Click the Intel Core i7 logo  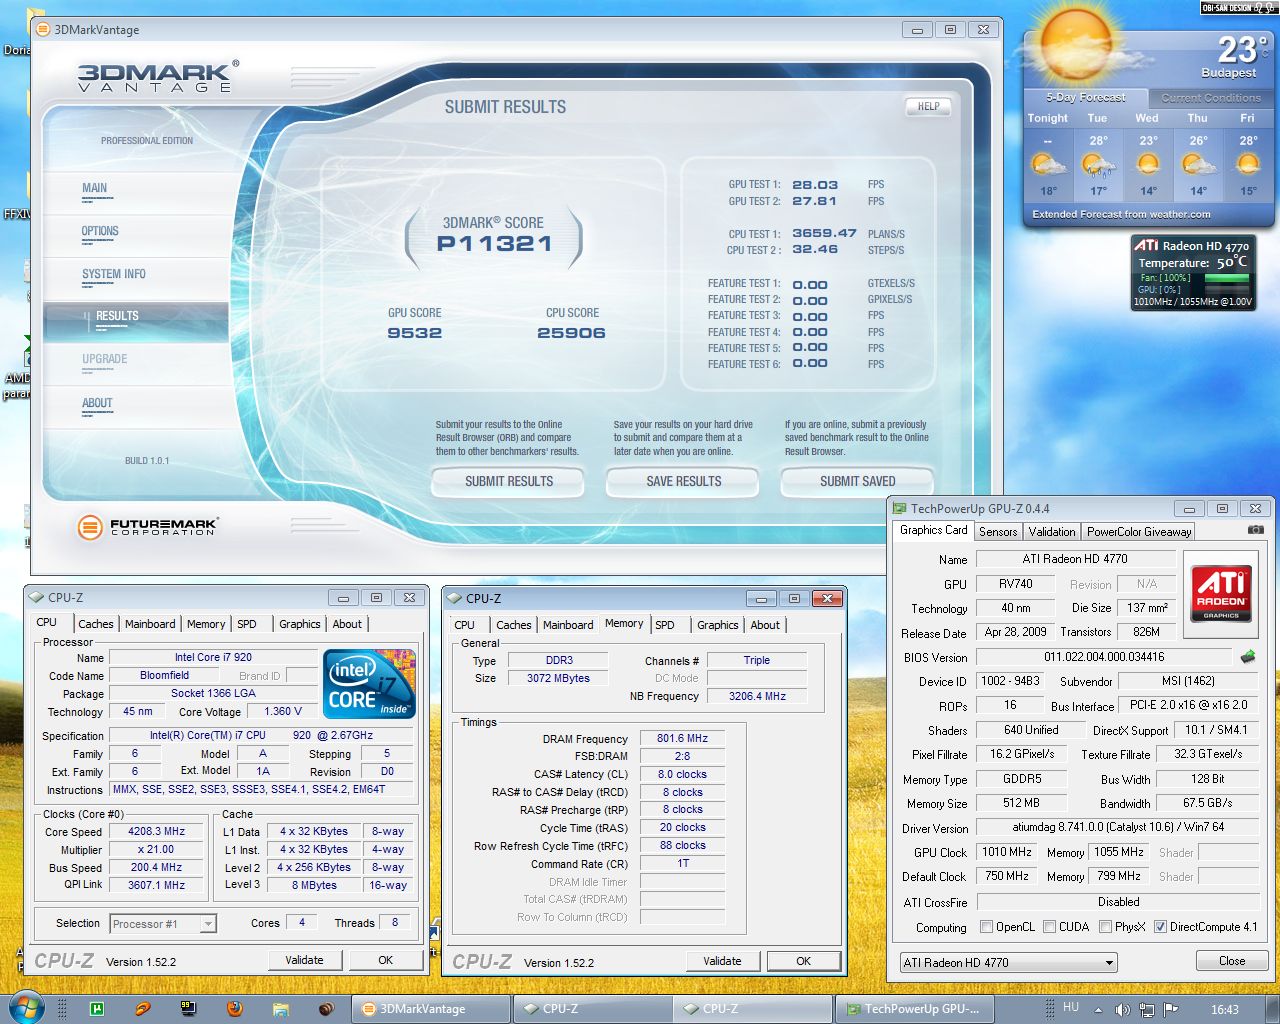pyautogui.click(x=369, y=684)
